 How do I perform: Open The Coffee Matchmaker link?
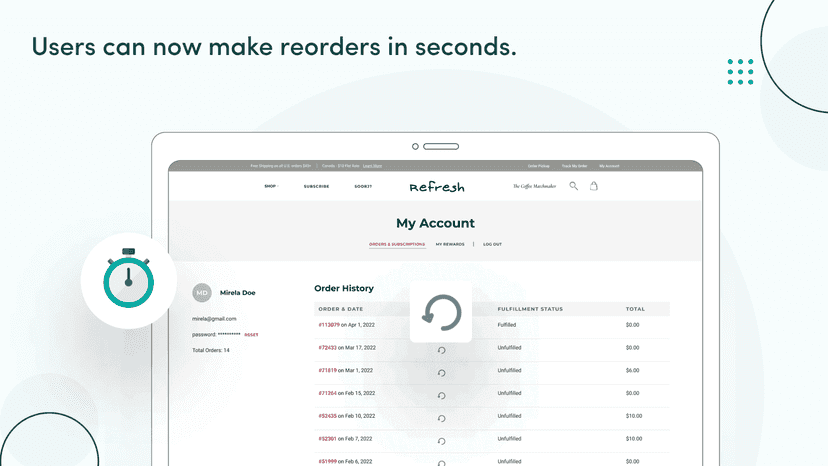[534, 187]
